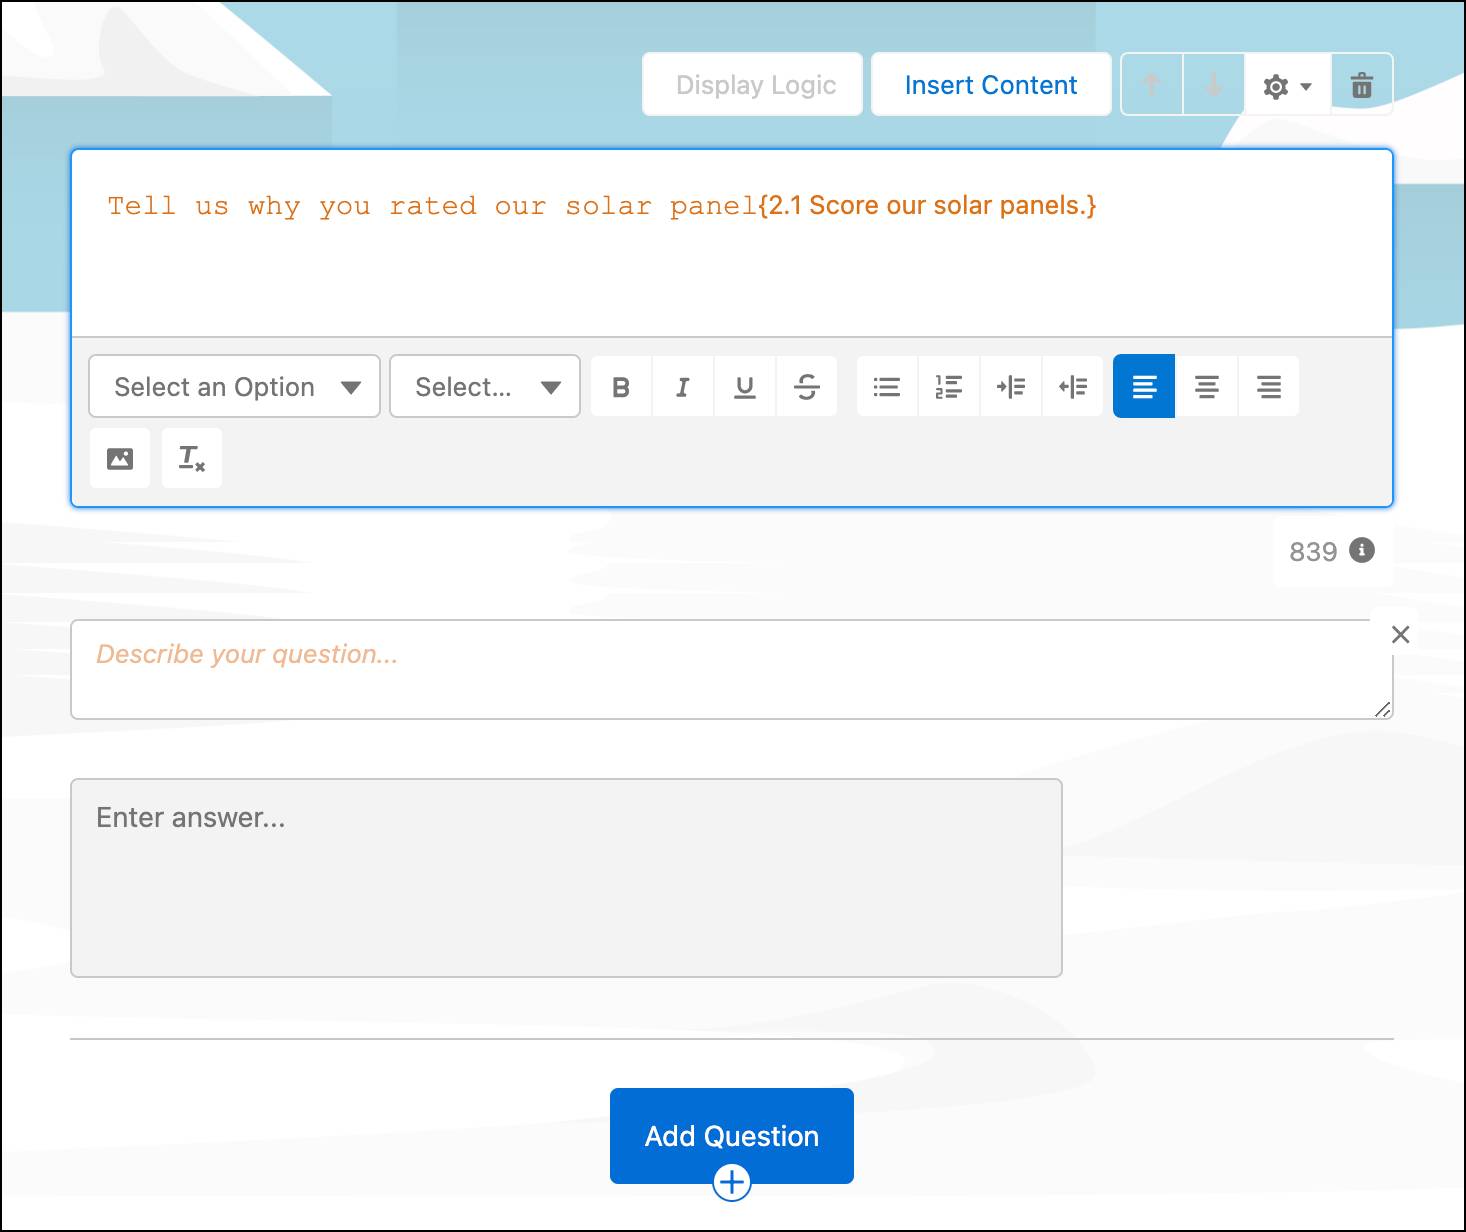
Task: Open the settings gear dropdown
Action: point(1286,84)
